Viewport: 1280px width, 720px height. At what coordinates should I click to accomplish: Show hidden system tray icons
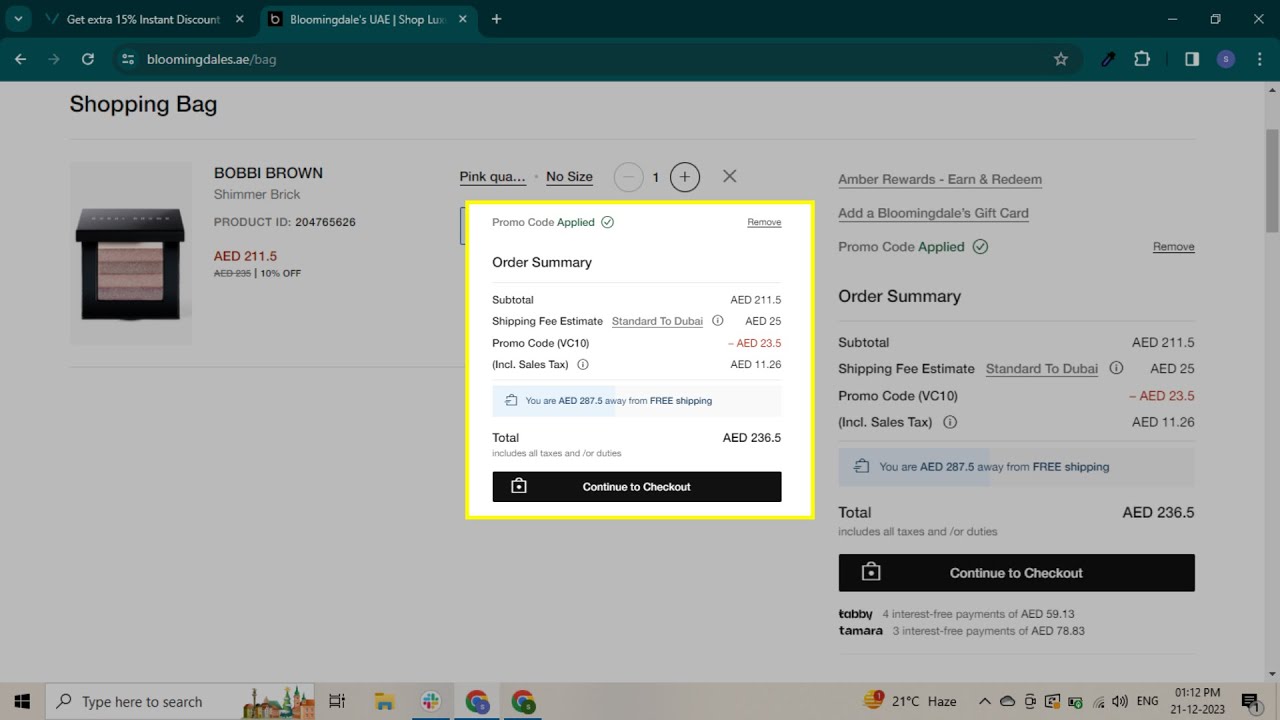(x=984, y=702)
